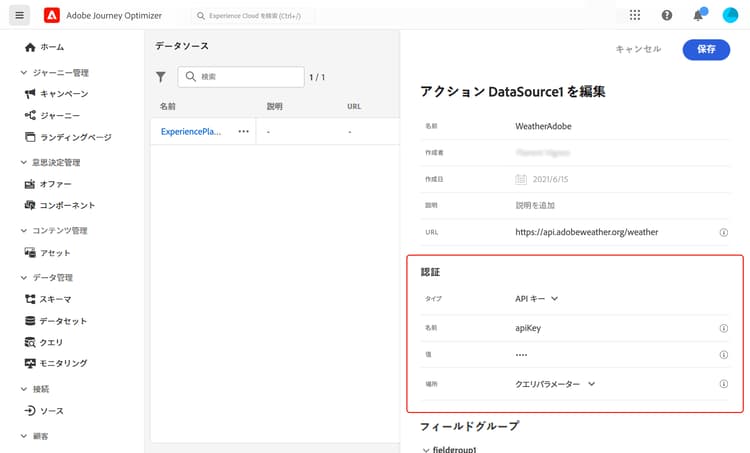Click キャンセル to discard changes
The height and width of the screenshot is (453, 750).
[638, 49]
